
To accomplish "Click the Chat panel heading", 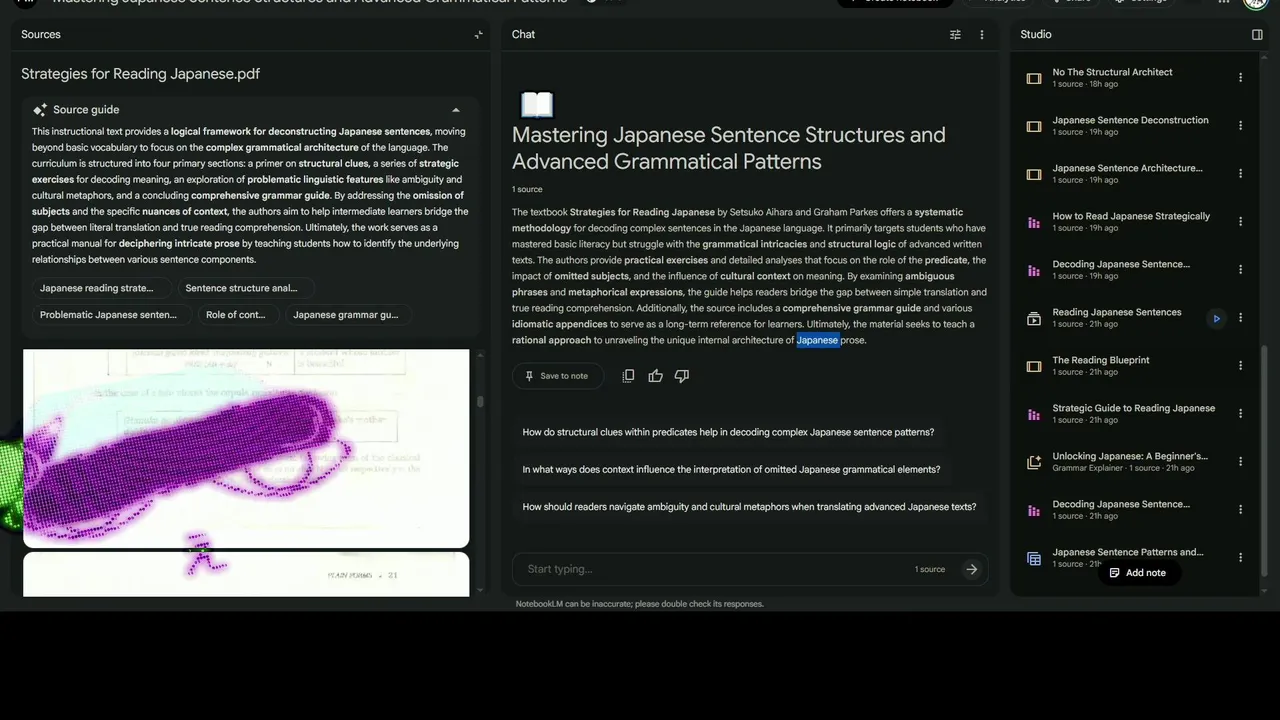I will pos(523,34).
